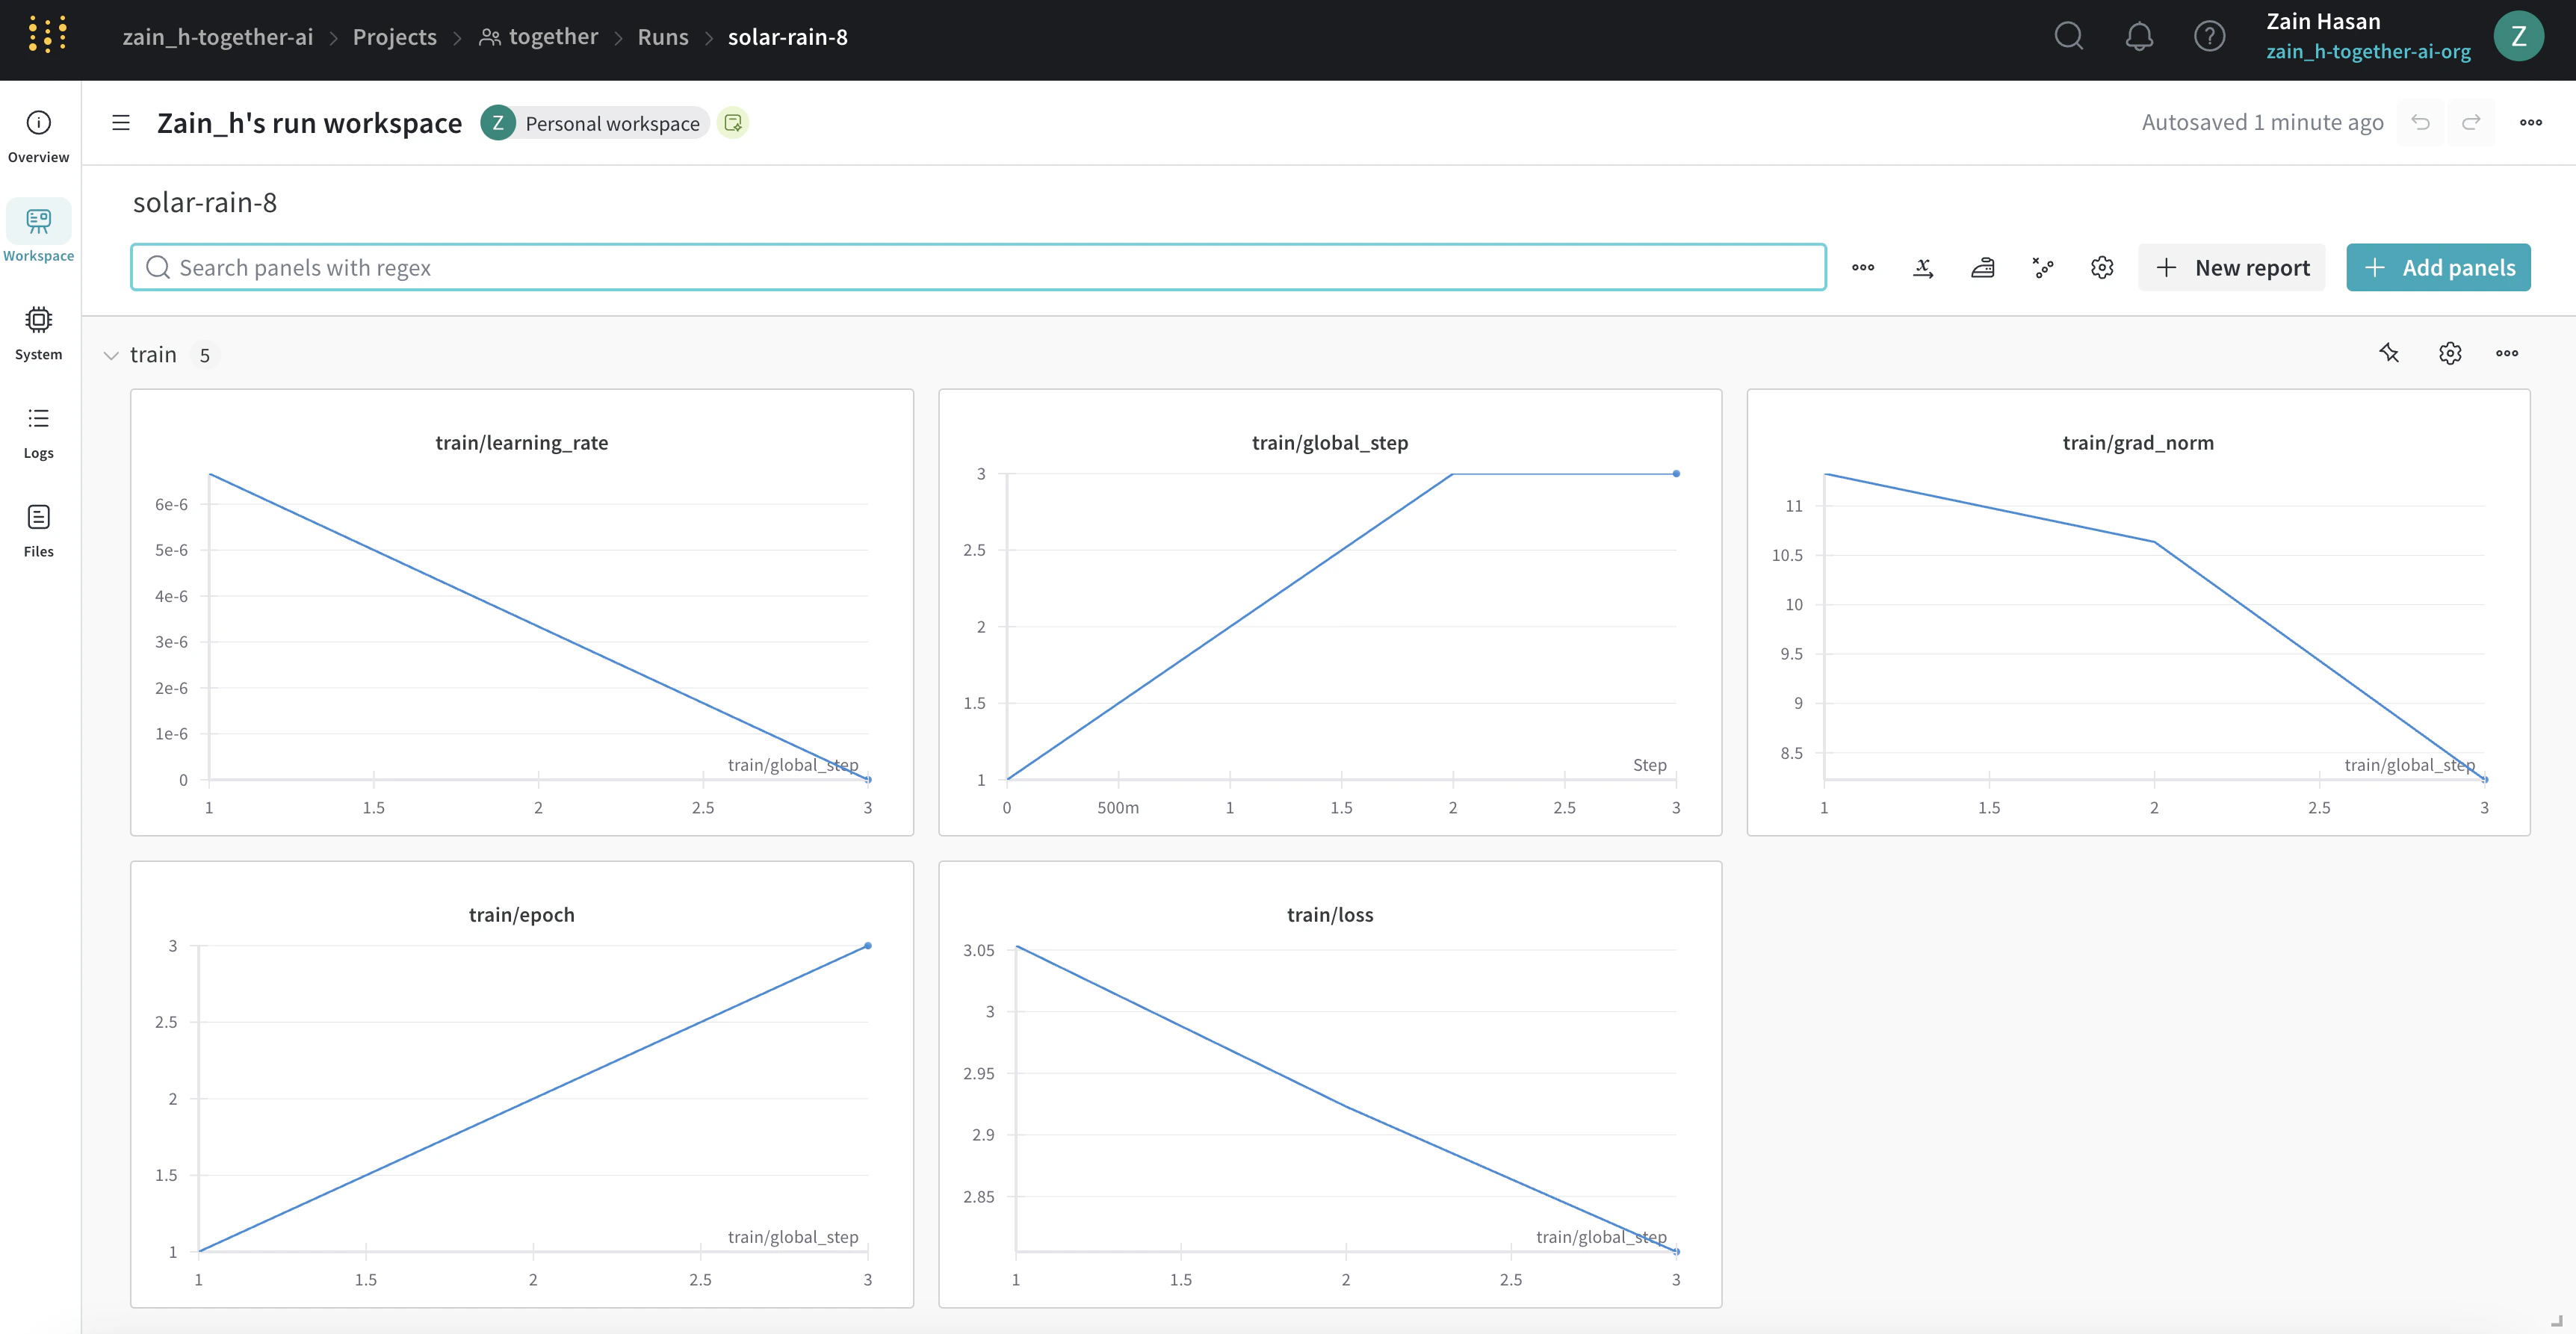Screen dimensions: 2576x1334
Task: Open the Runs breadcrumb link
Action: tap(663, 37)
